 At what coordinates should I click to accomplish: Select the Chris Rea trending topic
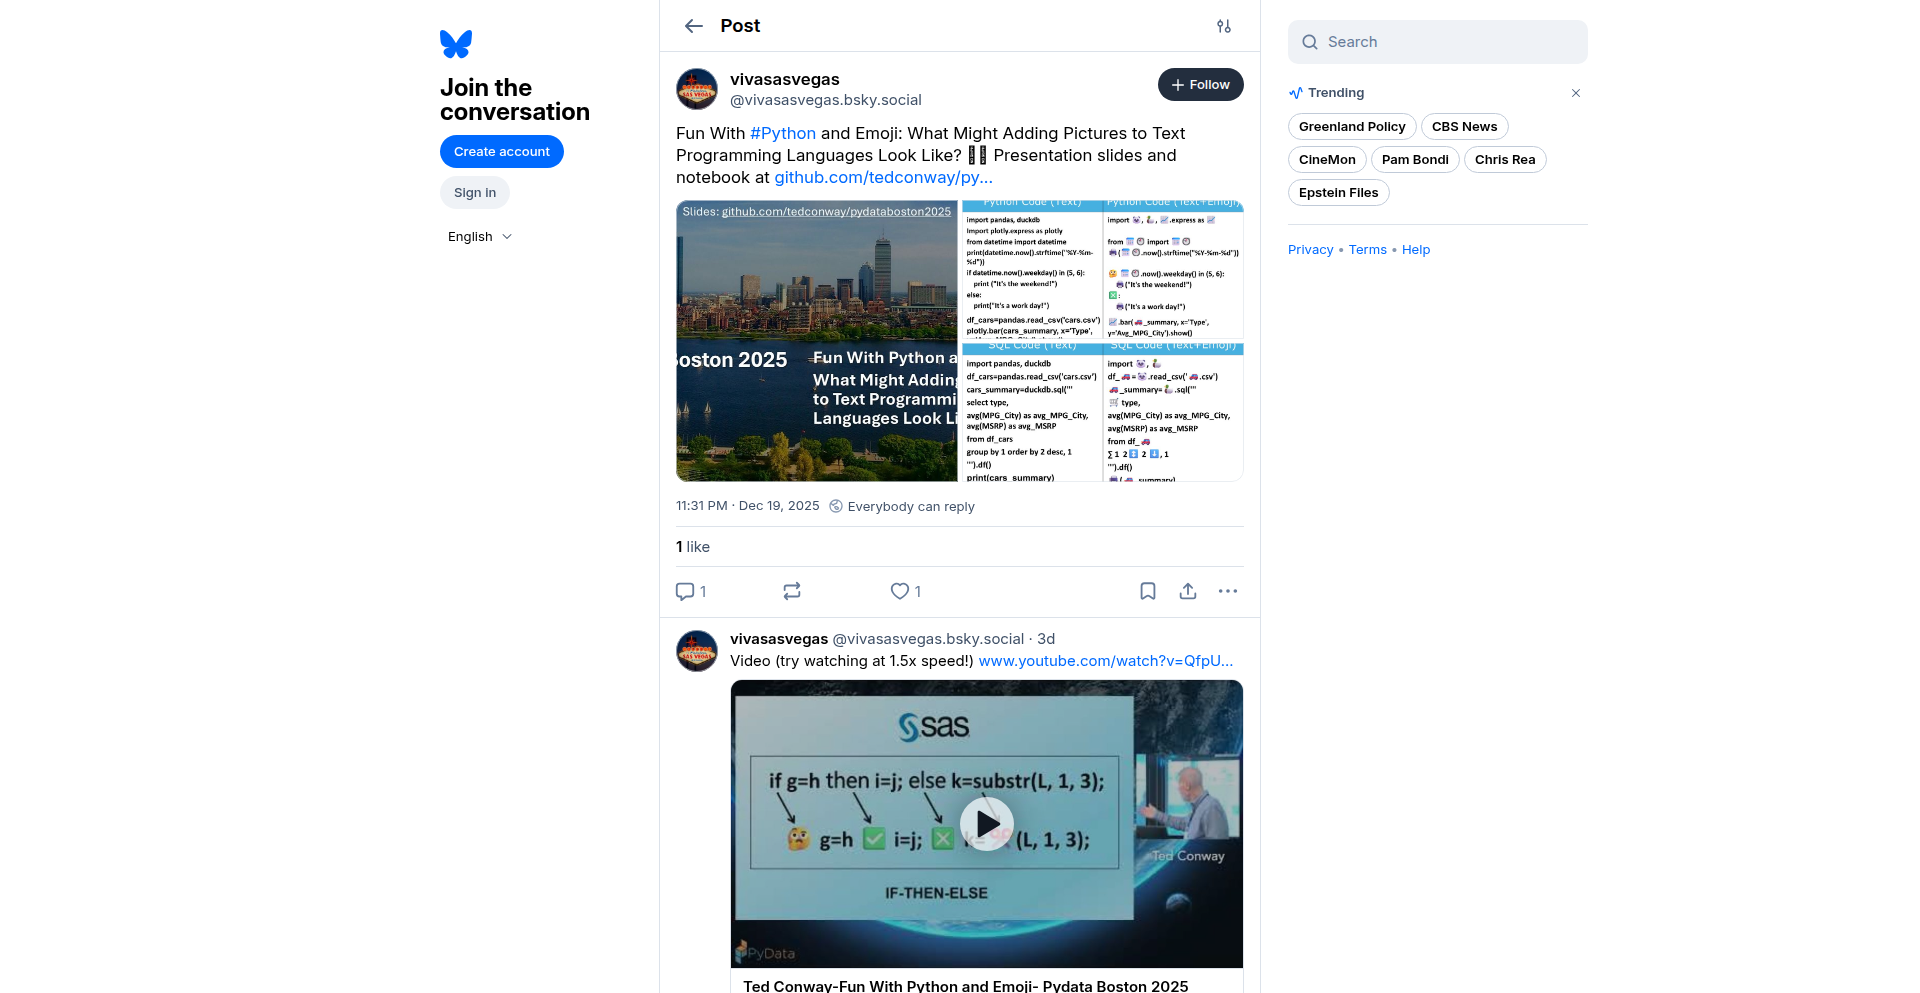click(x=1505, y=160)
